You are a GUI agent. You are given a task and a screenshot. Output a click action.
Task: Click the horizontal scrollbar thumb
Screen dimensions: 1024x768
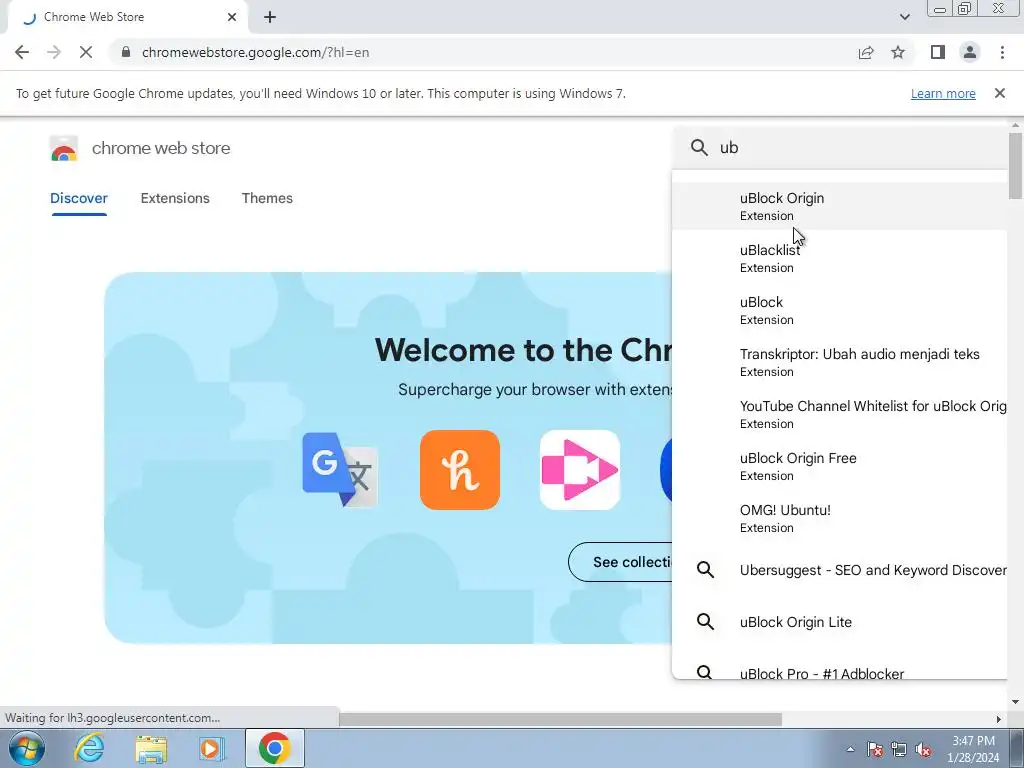coord(560,719)
